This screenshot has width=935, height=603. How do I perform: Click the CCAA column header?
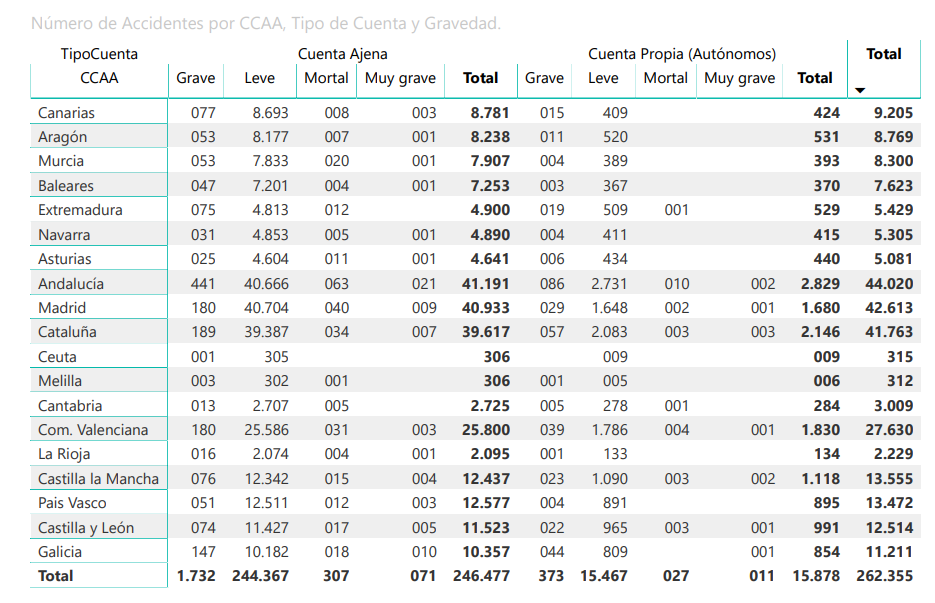coord(99,78)
